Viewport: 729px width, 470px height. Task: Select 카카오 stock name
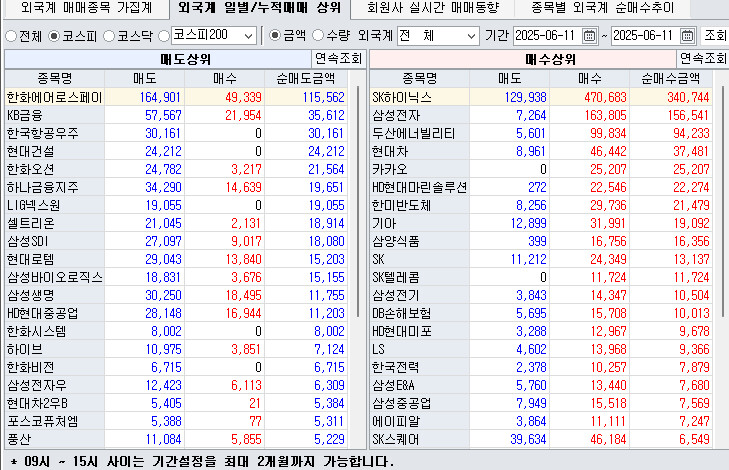coord(390,169)
